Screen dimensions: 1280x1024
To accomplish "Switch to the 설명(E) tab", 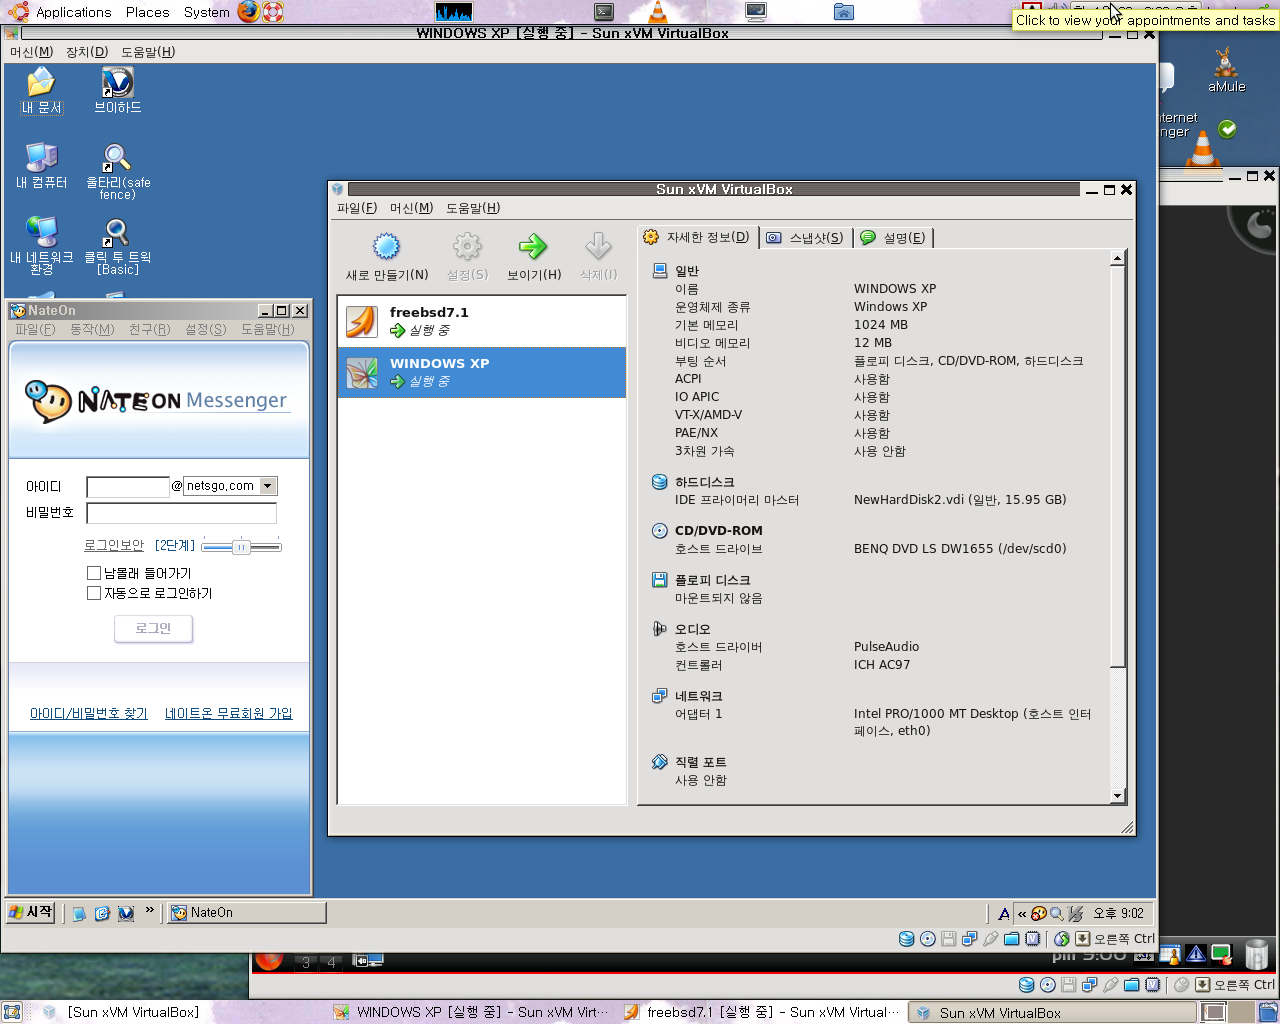I will 893,238.
